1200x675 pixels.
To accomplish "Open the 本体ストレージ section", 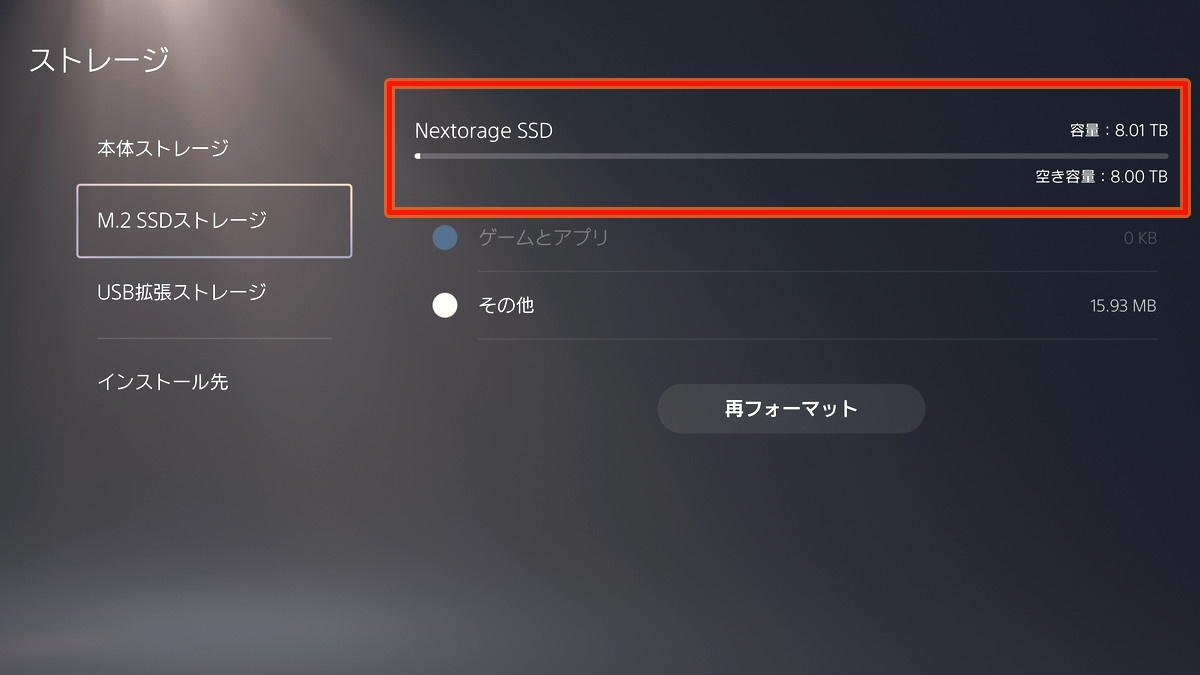I will click(x=163, y=149).
